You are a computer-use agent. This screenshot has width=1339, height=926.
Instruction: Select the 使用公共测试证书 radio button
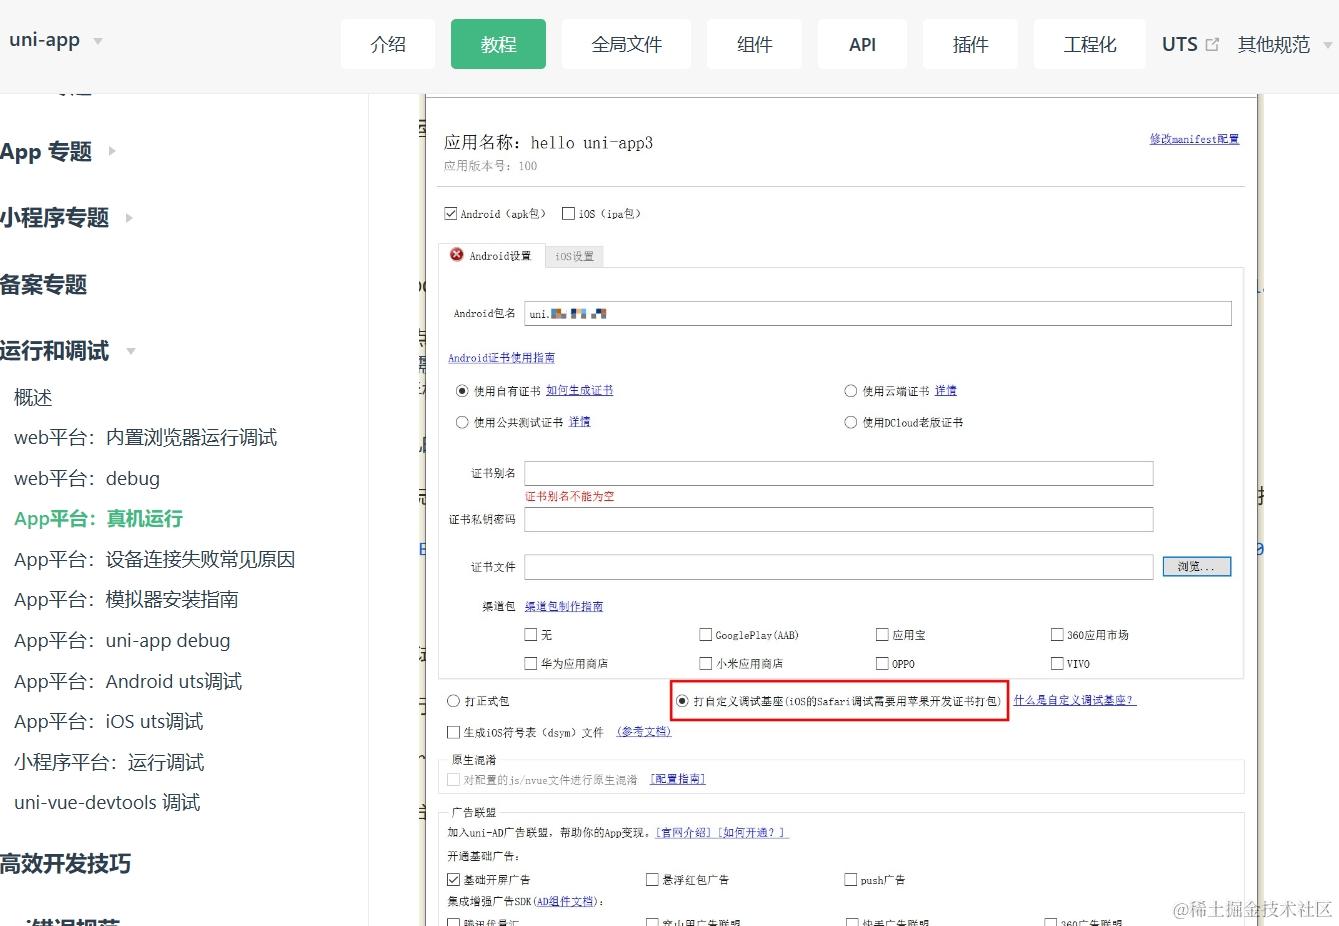pyautogui.click(x=462, y=422)
